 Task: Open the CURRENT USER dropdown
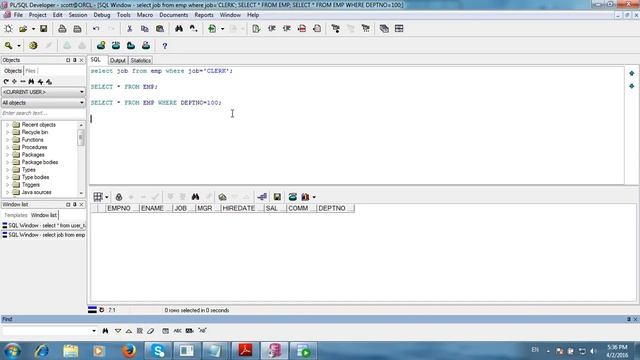(43, 92)
